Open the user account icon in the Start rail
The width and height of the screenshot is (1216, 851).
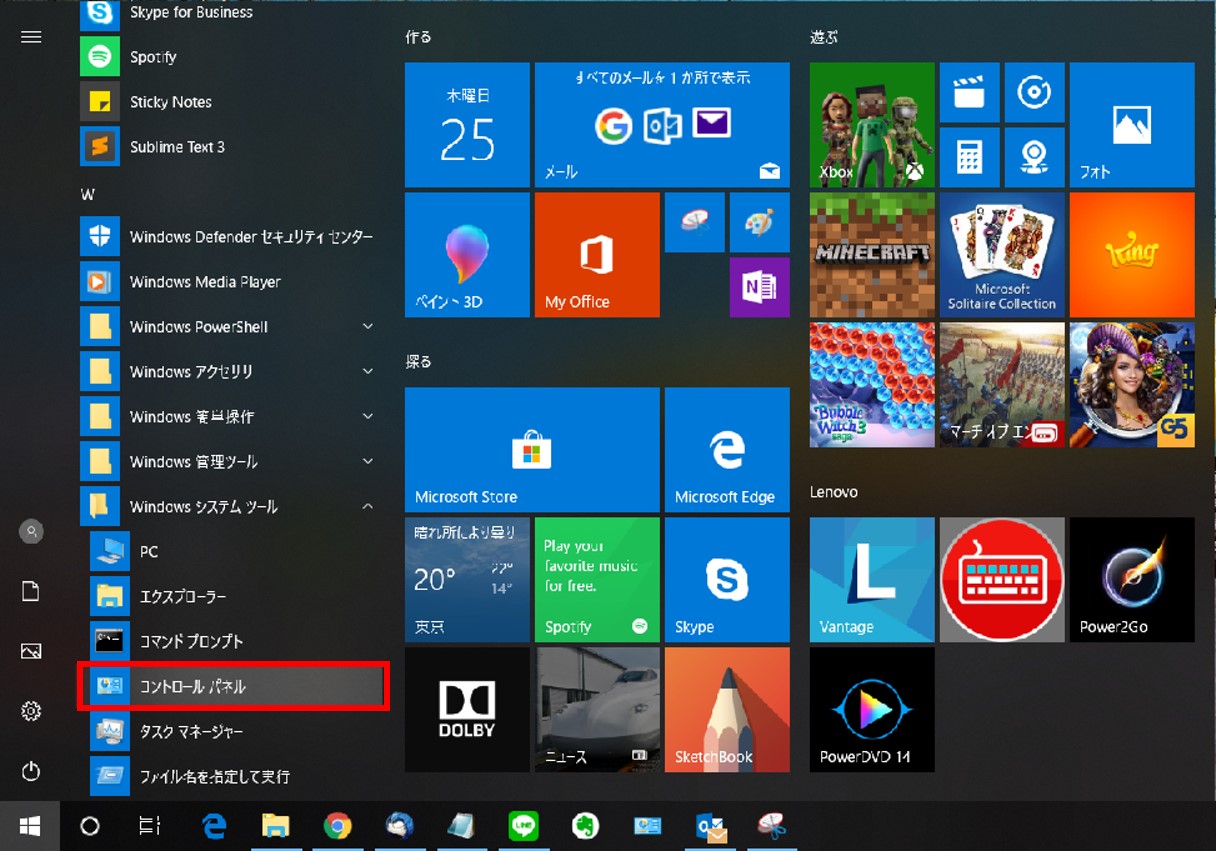pos(31,532)
